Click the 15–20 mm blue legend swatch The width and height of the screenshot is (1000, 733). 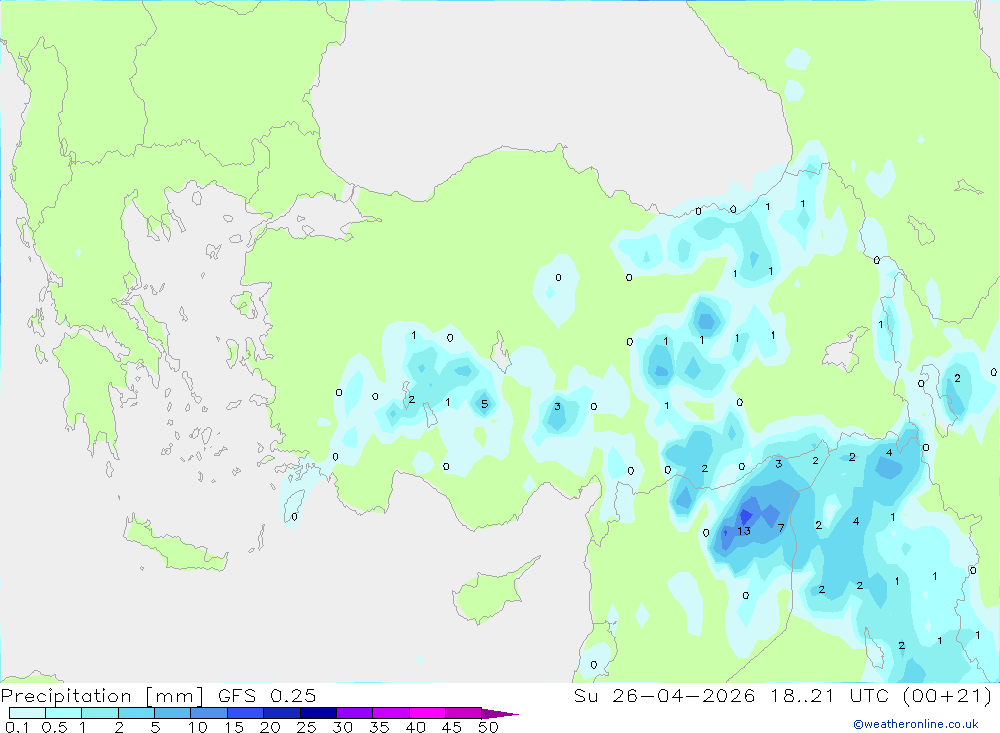click(x=246, y=713)
